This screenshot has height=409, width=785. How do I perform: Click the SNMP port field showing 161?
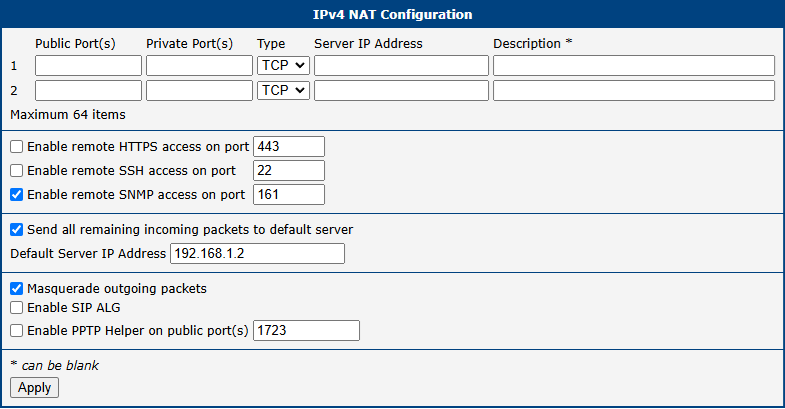(x=289, y=195)
